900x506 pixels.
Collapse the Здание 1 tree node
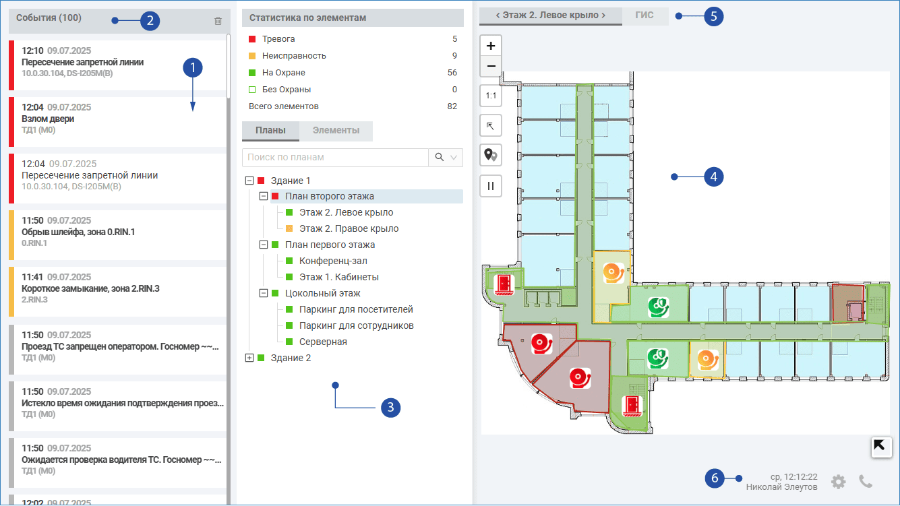(x=249, y=180)
